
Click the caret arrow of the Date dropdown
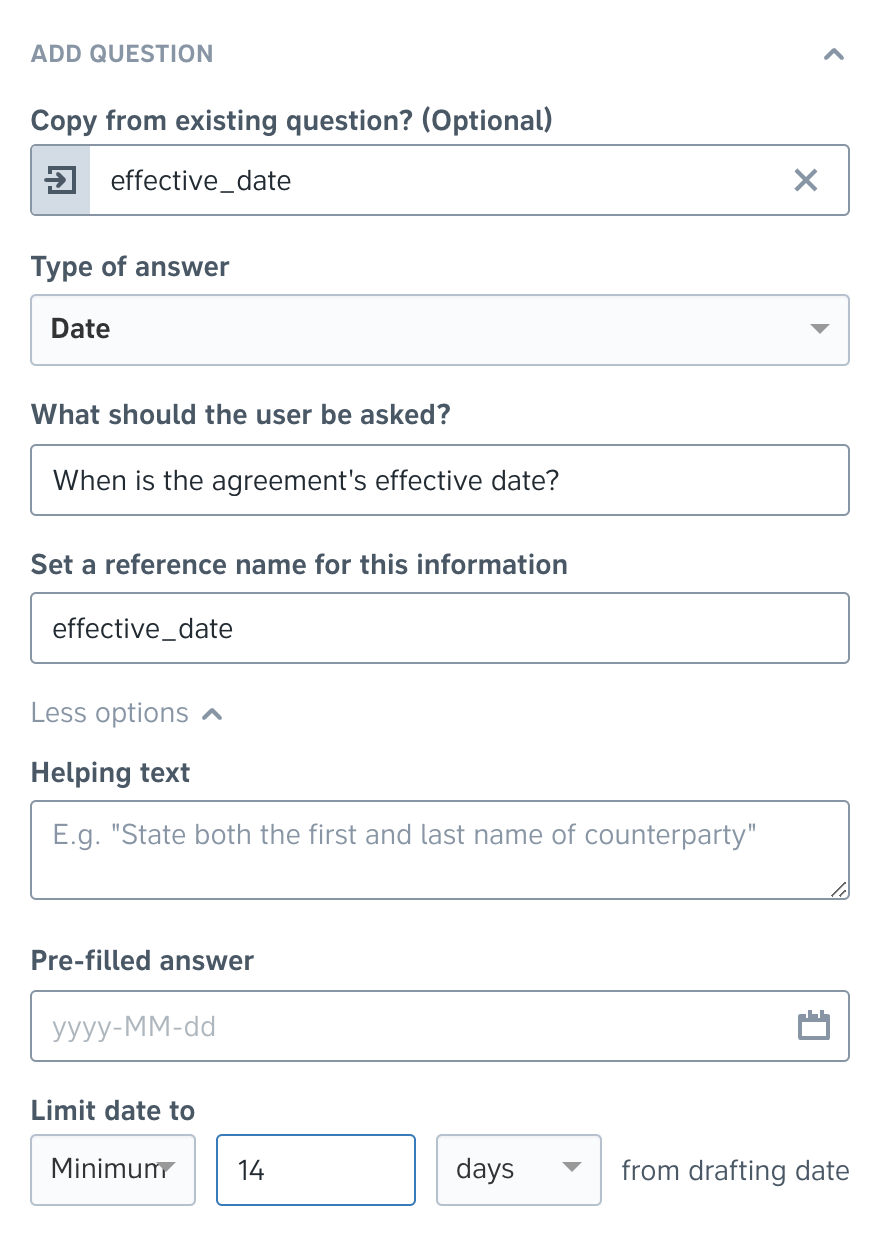[820, 329]
